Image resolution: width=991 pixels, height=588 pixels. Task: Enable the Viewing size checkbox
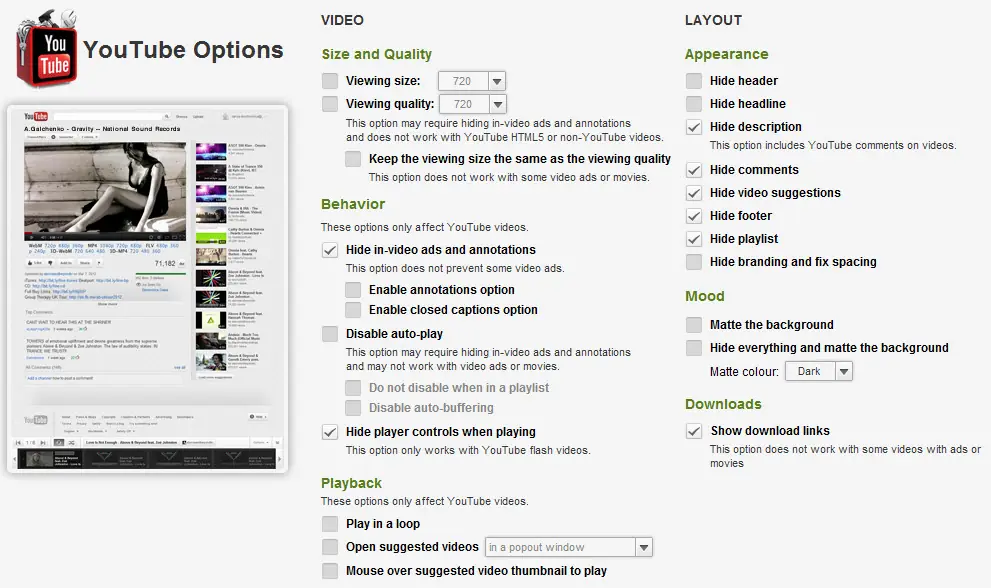pos(330,81)
